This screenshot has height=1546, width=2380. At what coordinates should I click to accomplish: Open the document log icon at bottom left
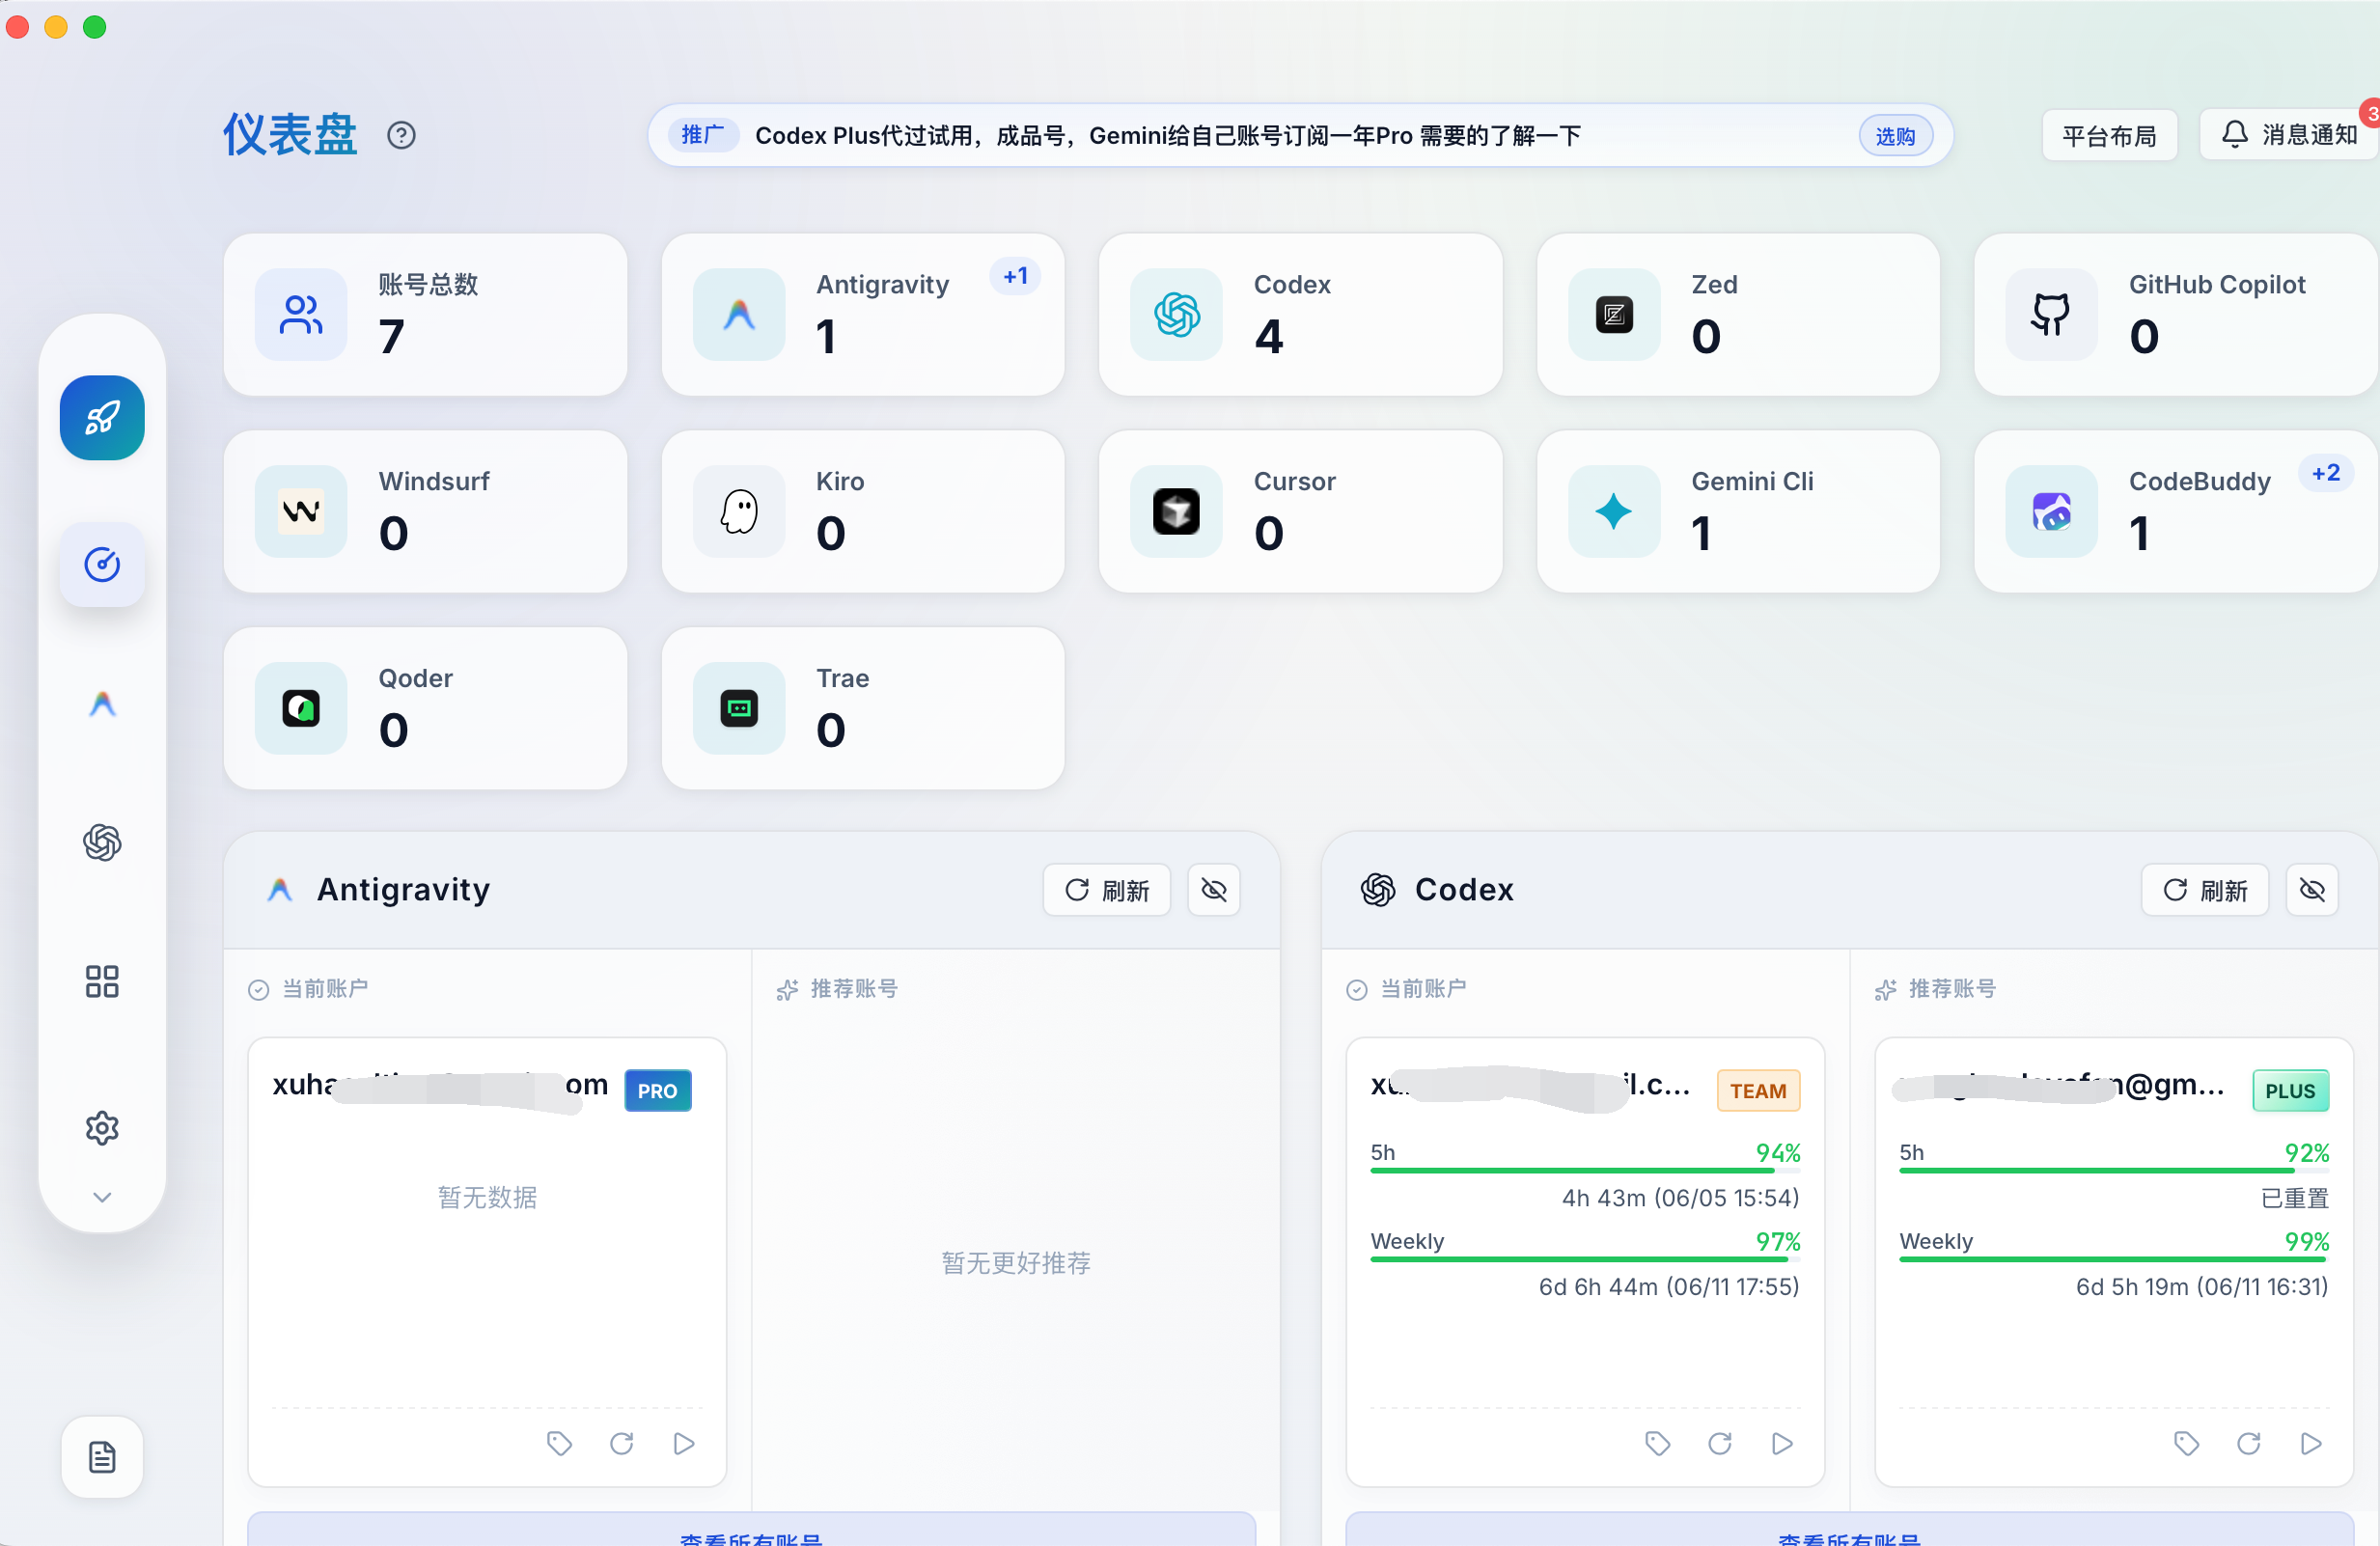tap(102, 1457)
